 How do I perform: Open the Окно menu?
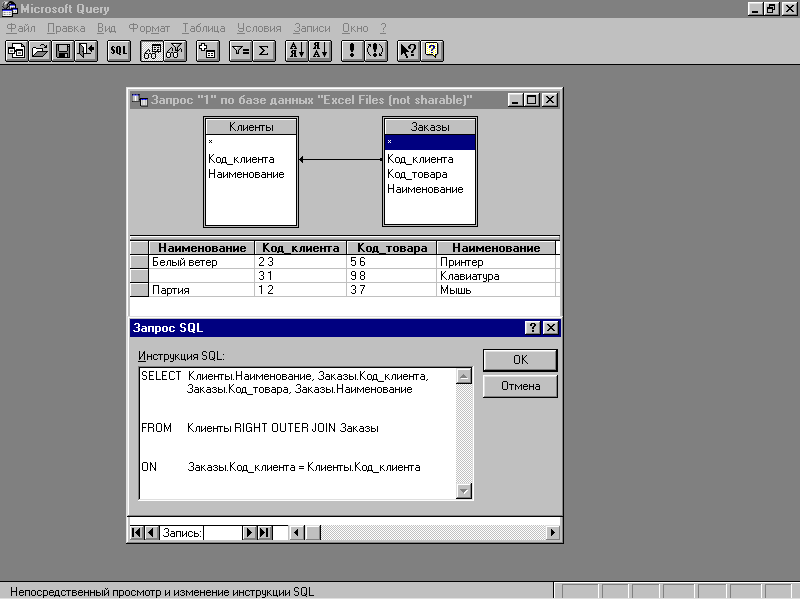point(355,28)
